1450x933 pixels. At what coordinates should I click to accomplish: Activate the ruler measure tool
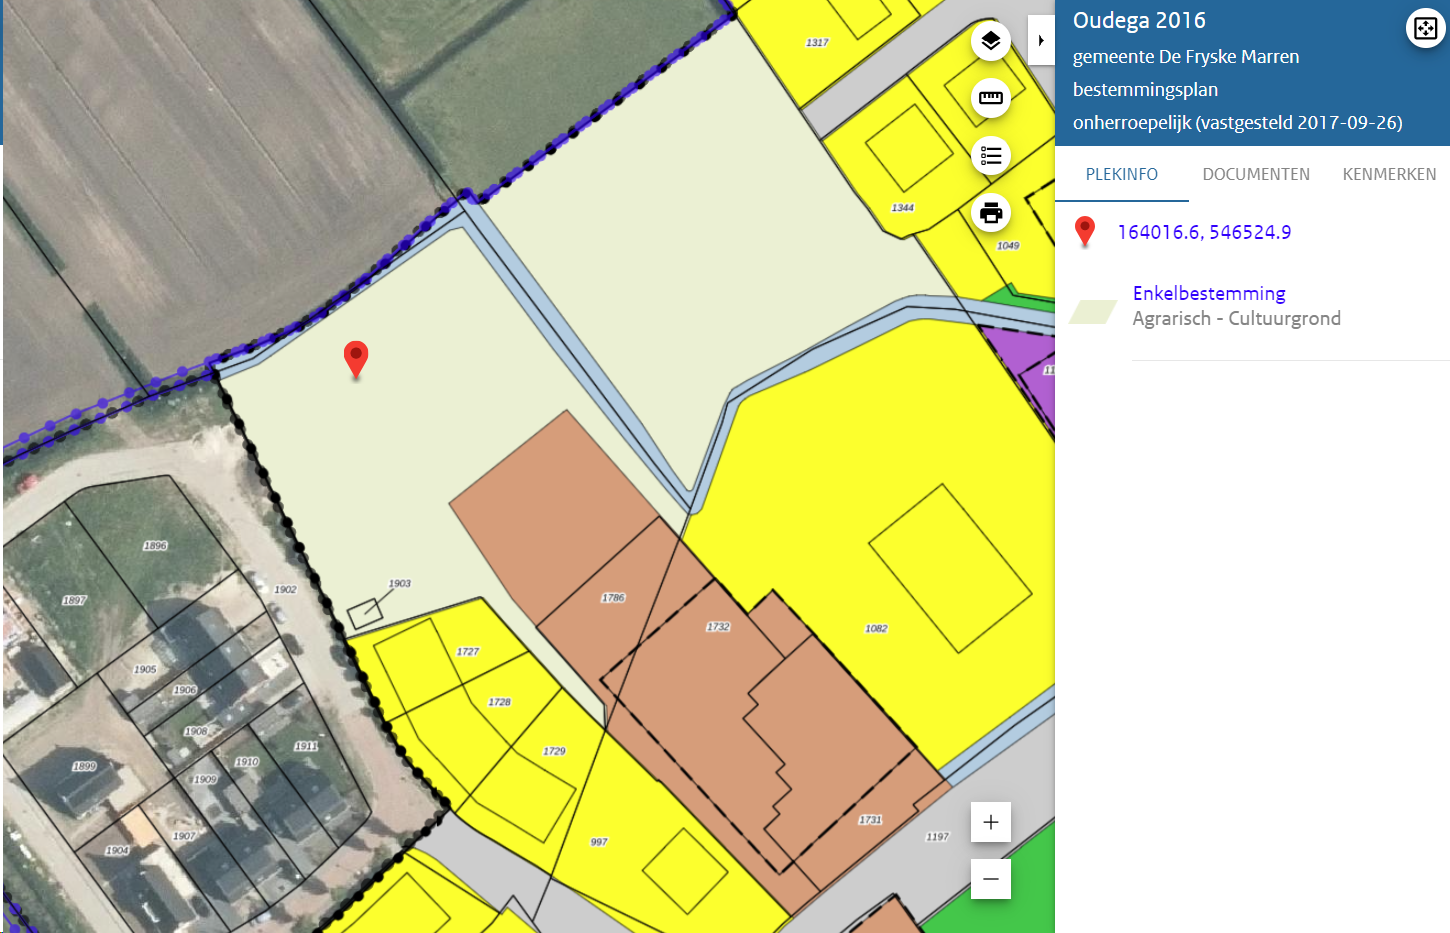[x=991, y=98]
